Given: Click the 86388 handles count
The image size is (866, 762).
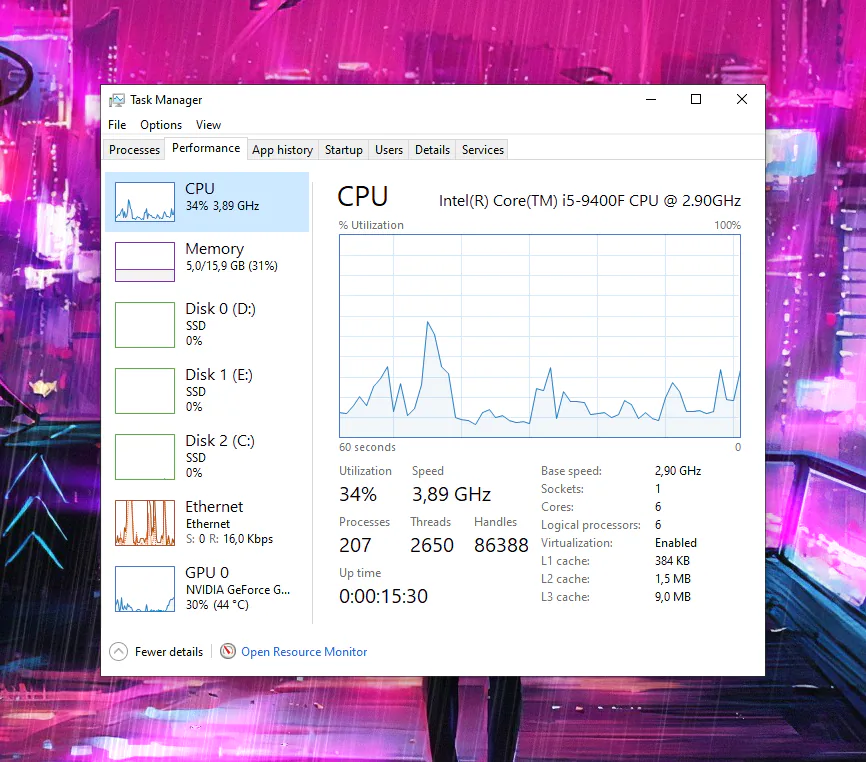Looking at the screenshot, I should (x=501, y=545).
